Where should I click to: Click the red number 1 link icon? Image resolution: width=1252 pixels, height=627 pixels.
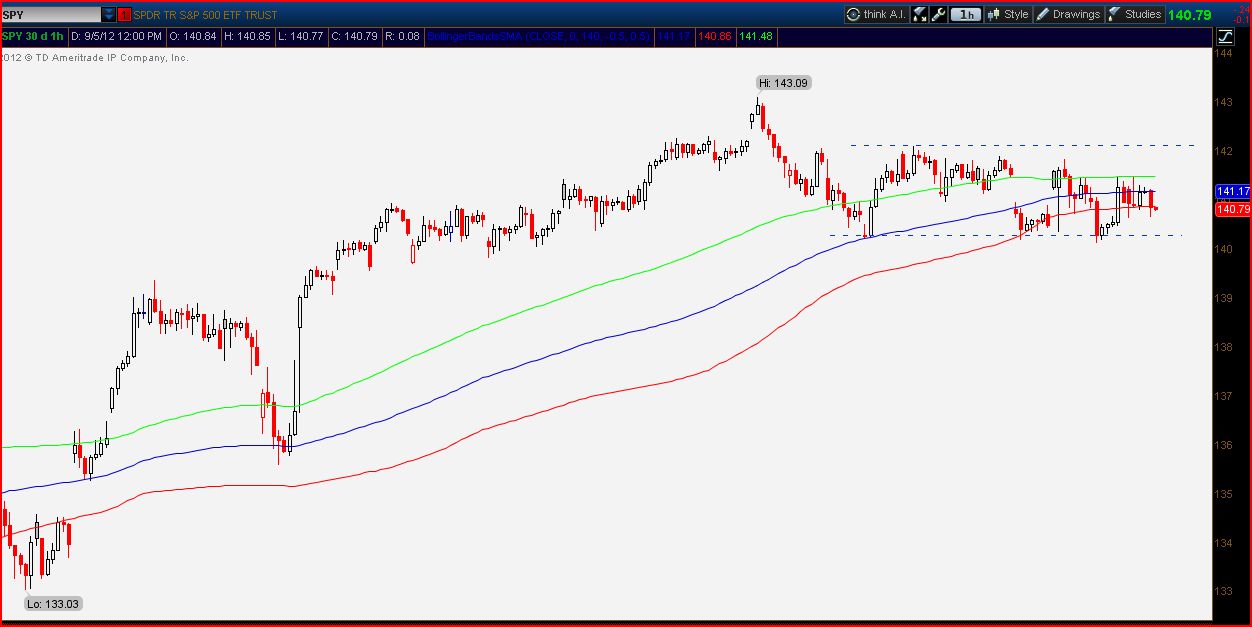click(124, 15)
